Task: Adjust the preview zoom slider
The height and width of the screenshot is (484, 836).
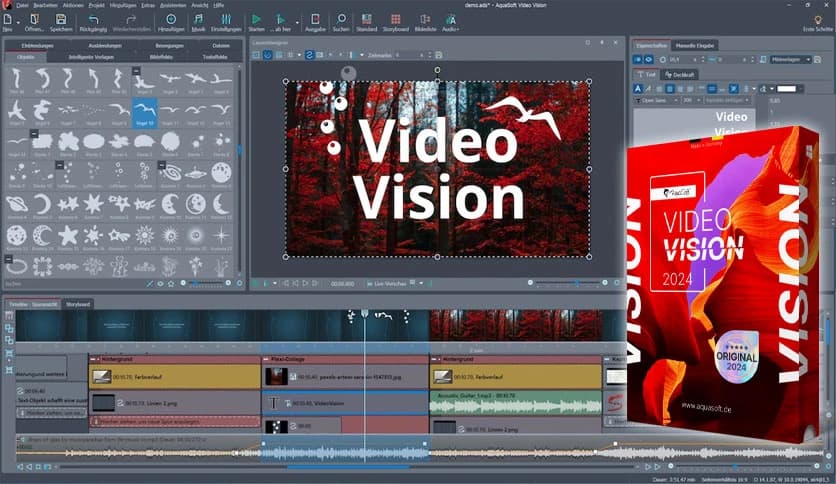Action: tap(567, 283)
